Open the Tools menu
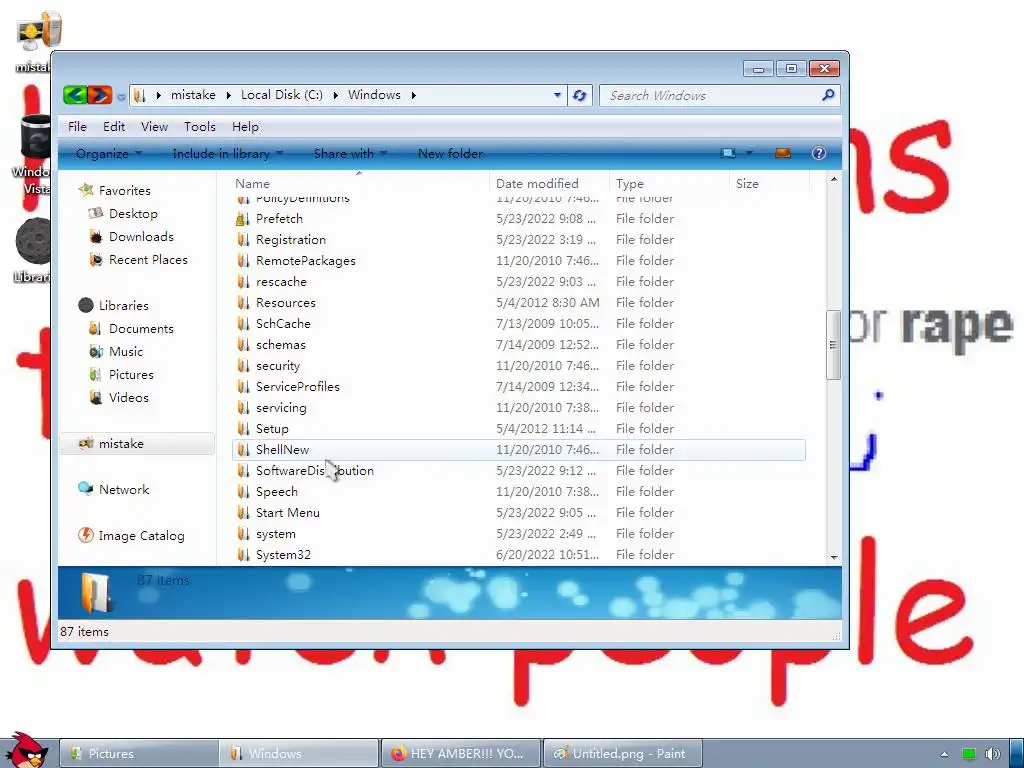 [199, 127]
